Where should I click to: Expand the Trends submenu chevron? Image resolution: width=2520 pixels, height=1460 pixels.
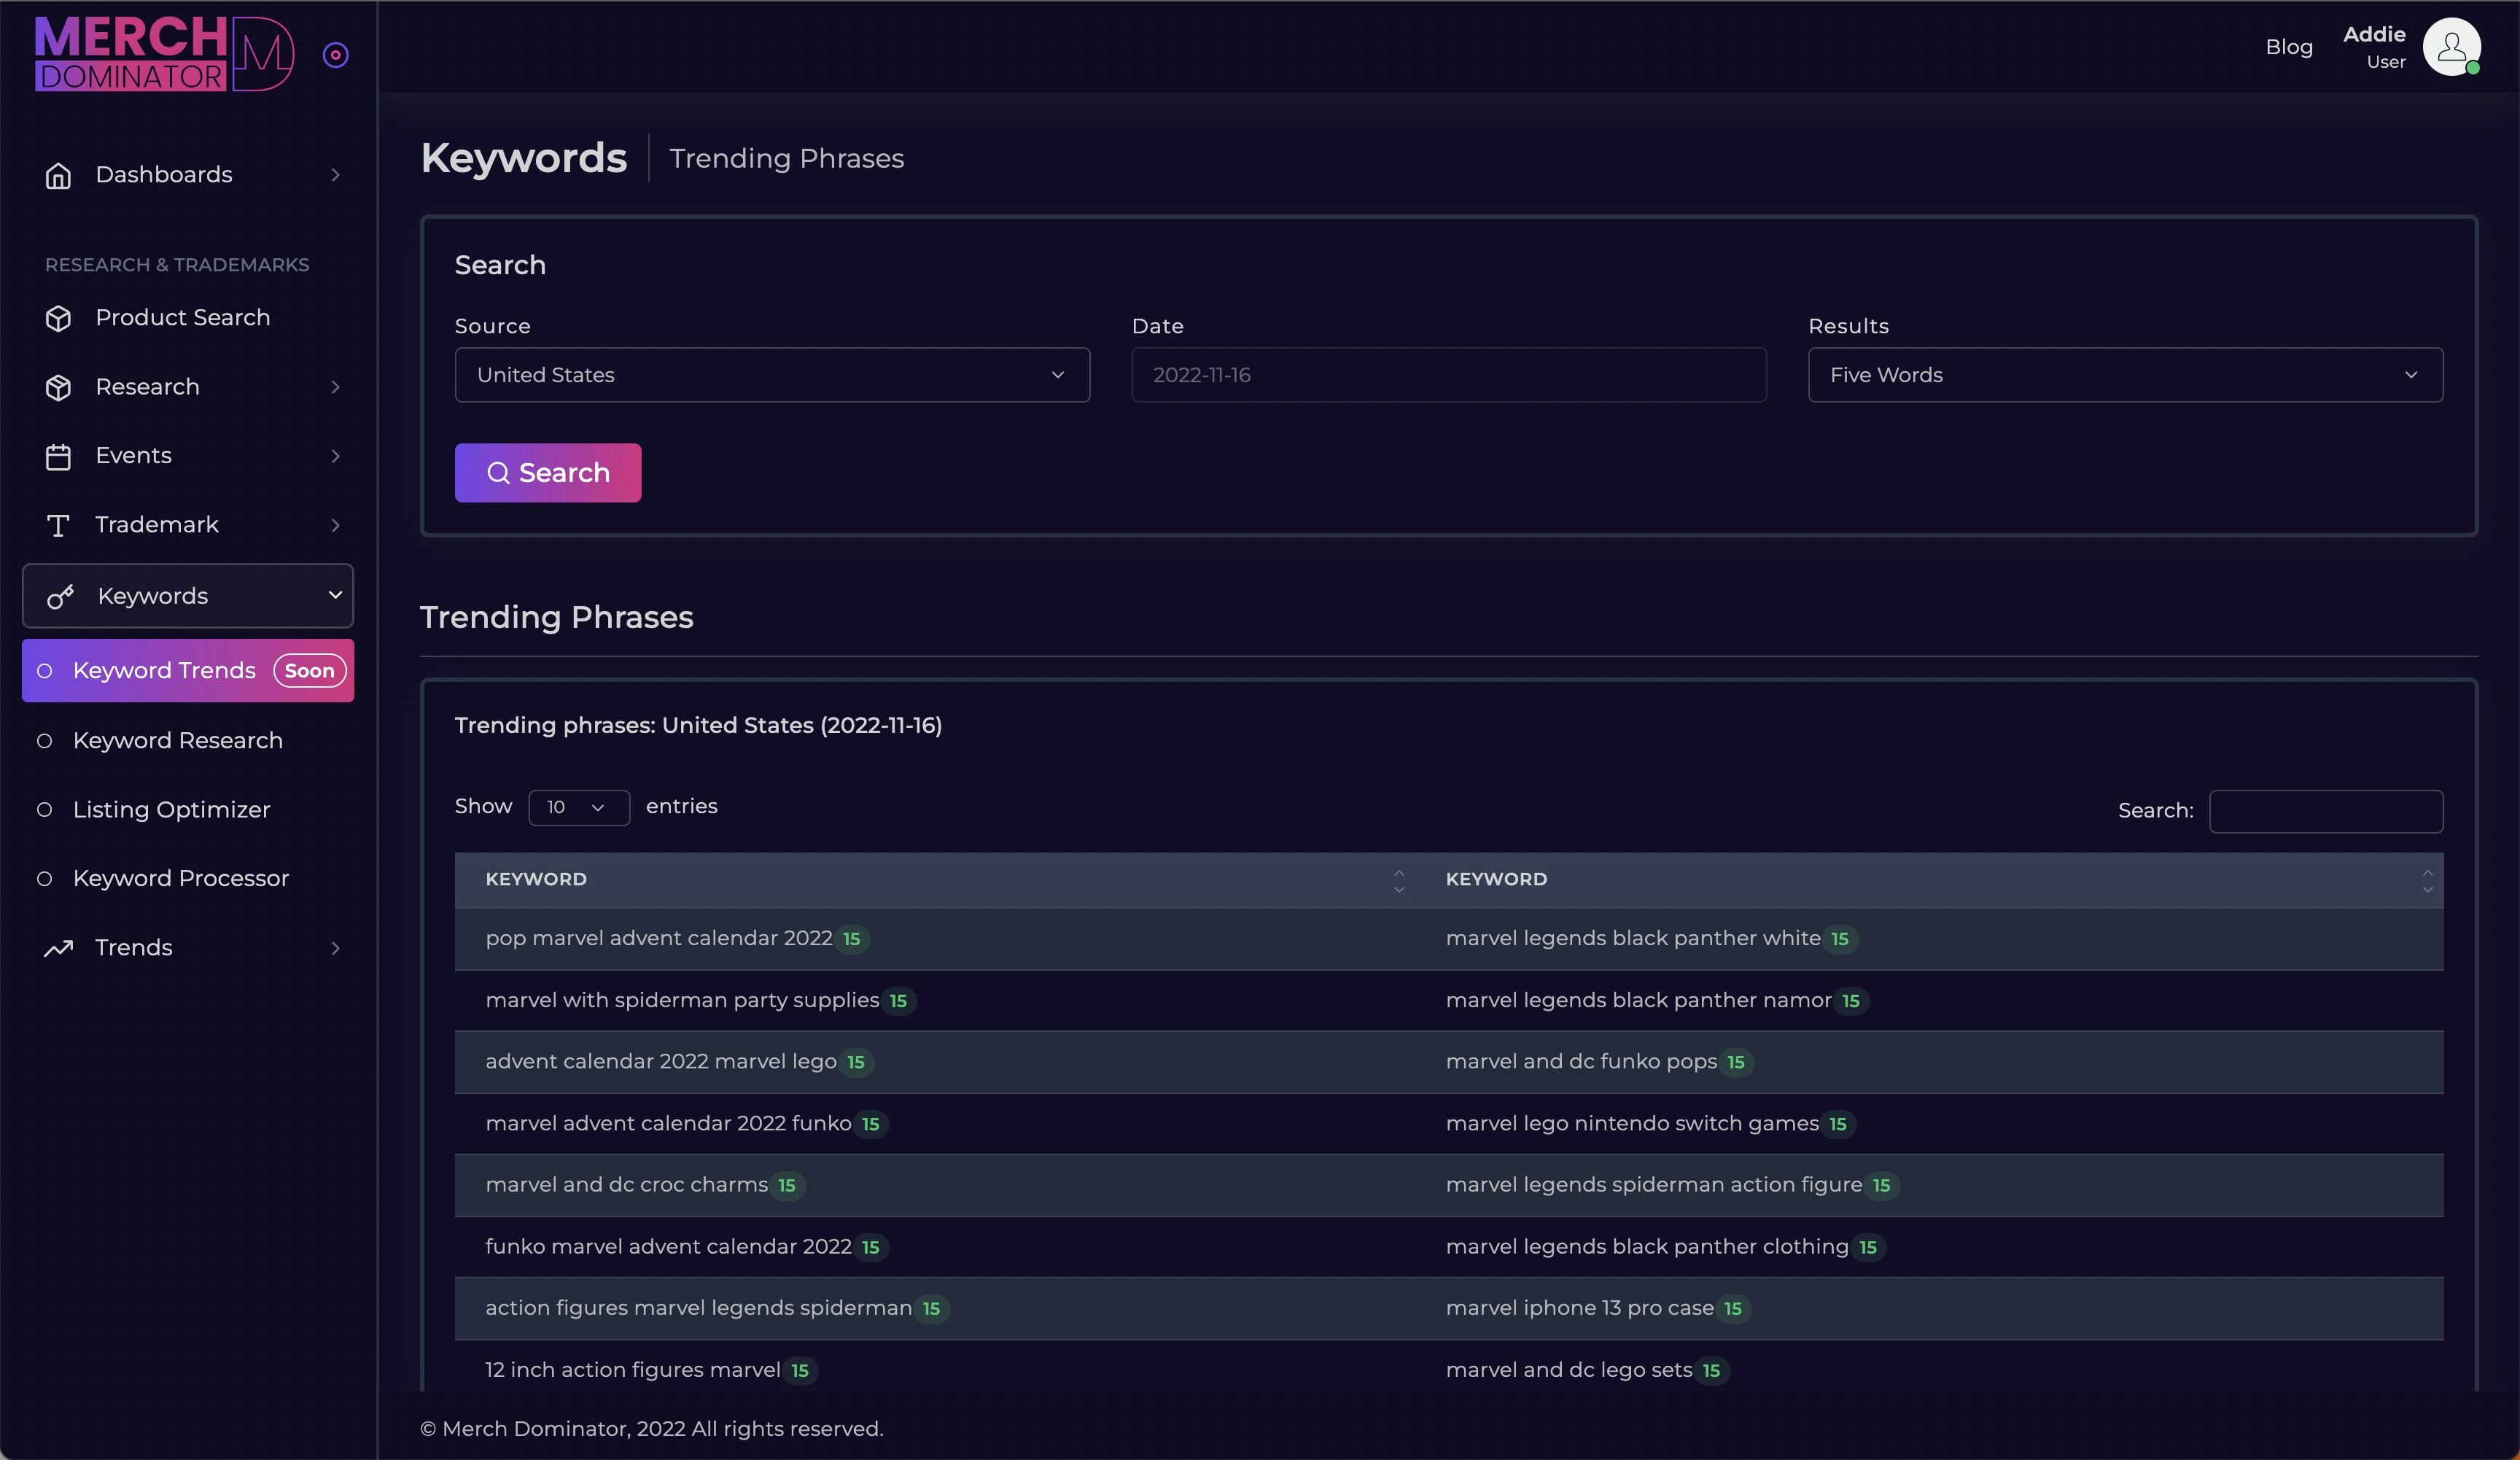(335, 948)
